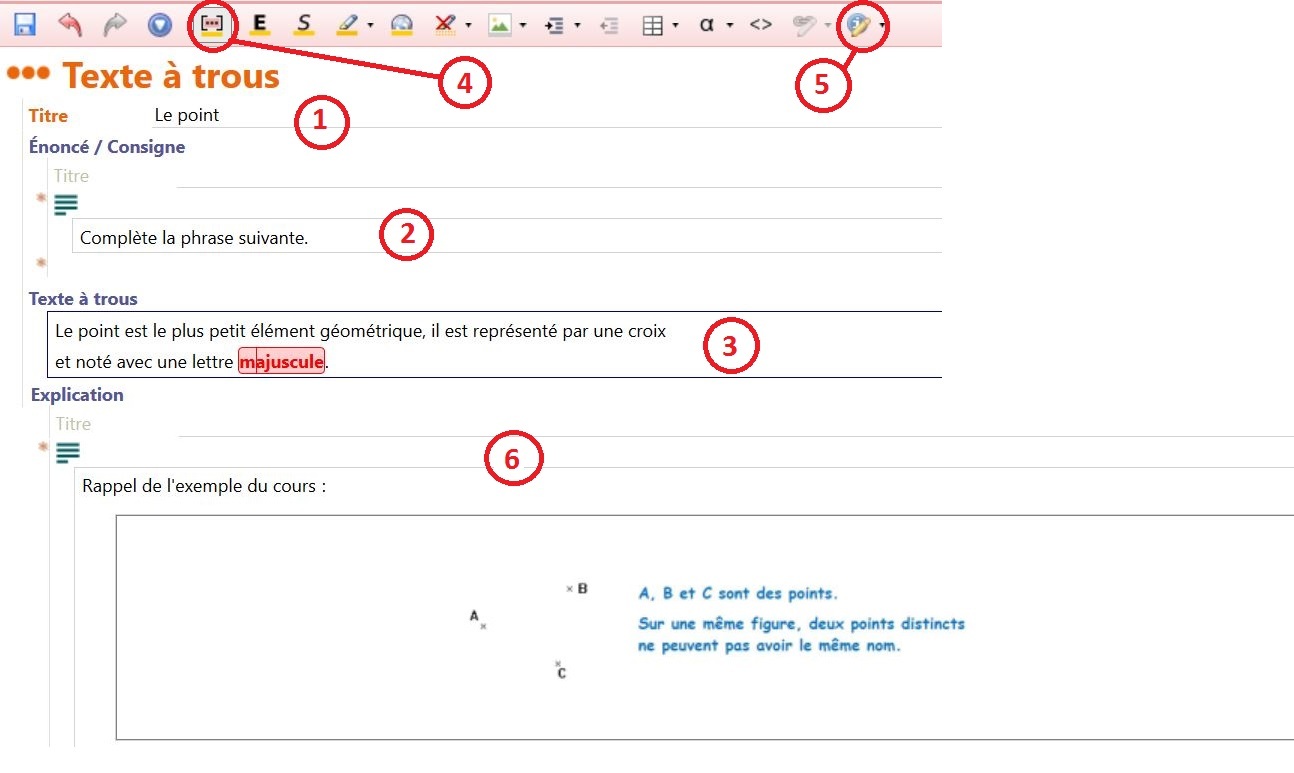The width and height of the screenshot is (1294, 773).
Task: Click the insert image icon
Action: tap(502, 24)
